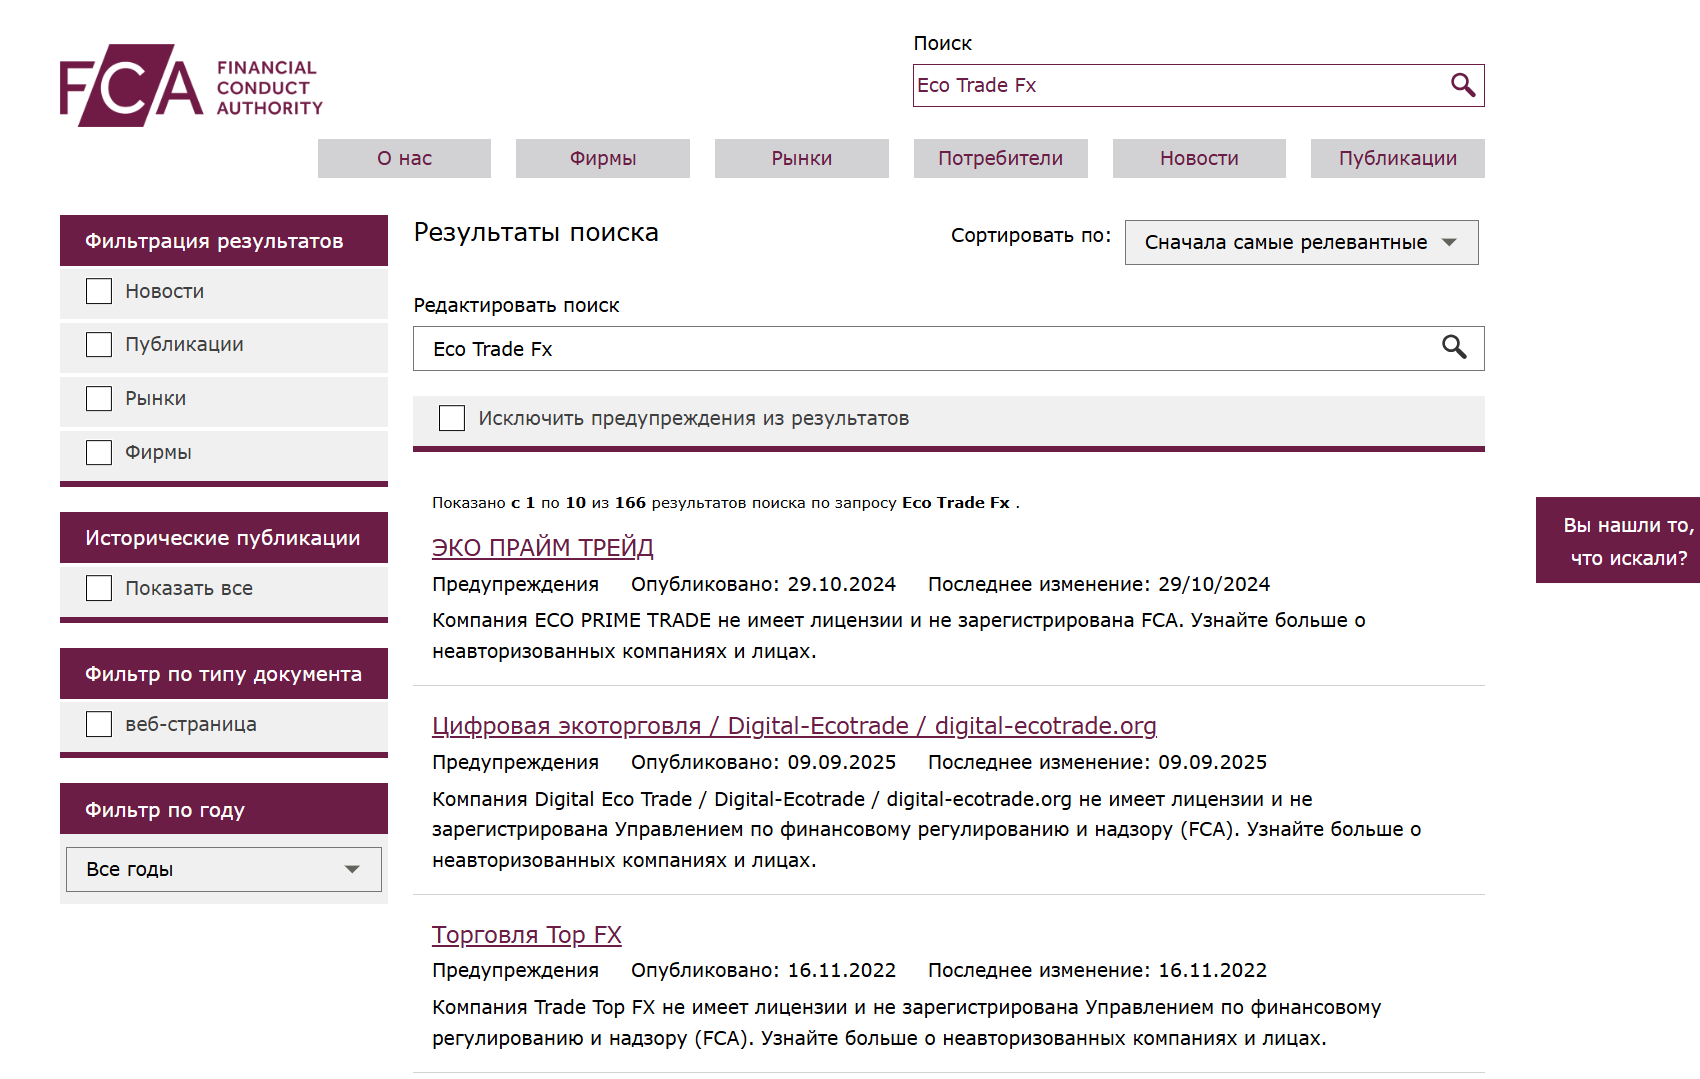Open the Торговля Top FX result

tap(526, 935)
